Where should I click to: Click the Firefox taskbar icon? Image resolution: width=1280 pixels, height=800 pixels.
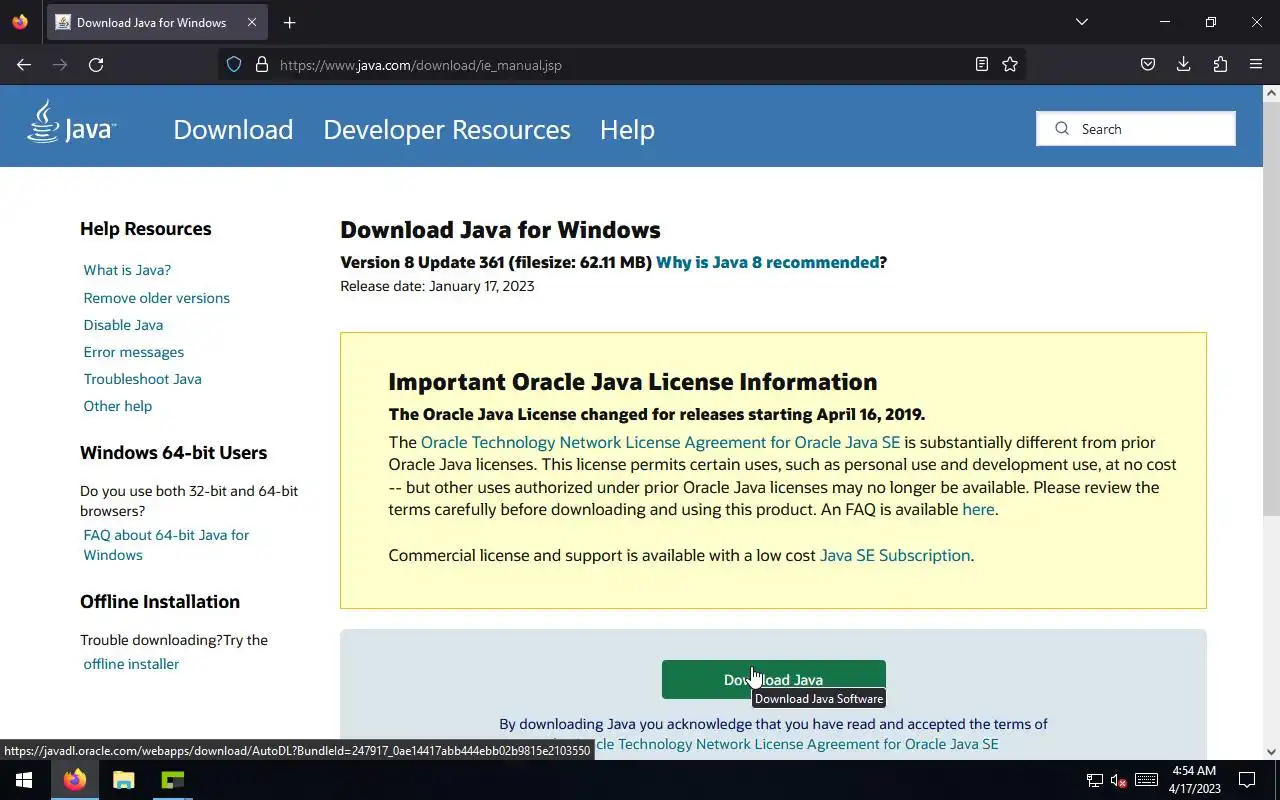point(75,780)
